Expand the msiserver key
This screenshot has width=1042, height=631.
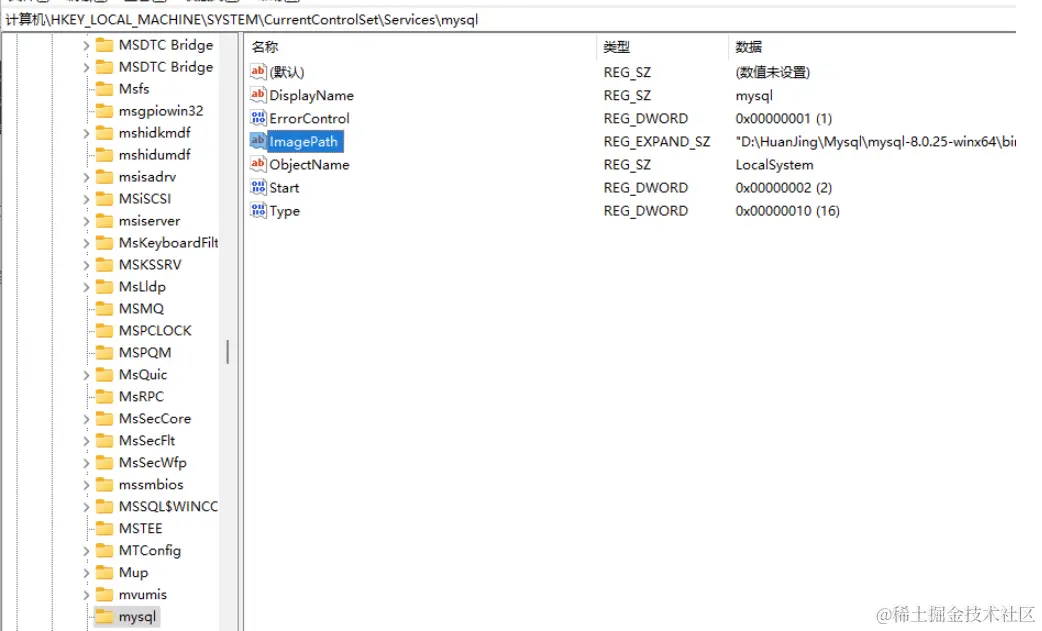click(86, 221)
